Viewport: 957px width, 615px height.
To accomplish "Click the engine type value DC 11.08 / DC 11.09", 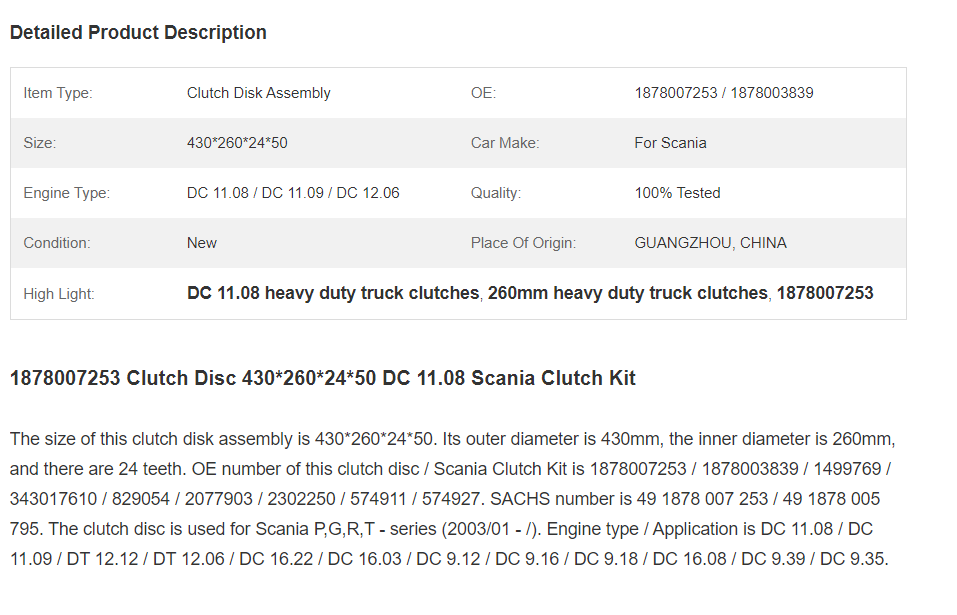I will [x=293, y=193].
